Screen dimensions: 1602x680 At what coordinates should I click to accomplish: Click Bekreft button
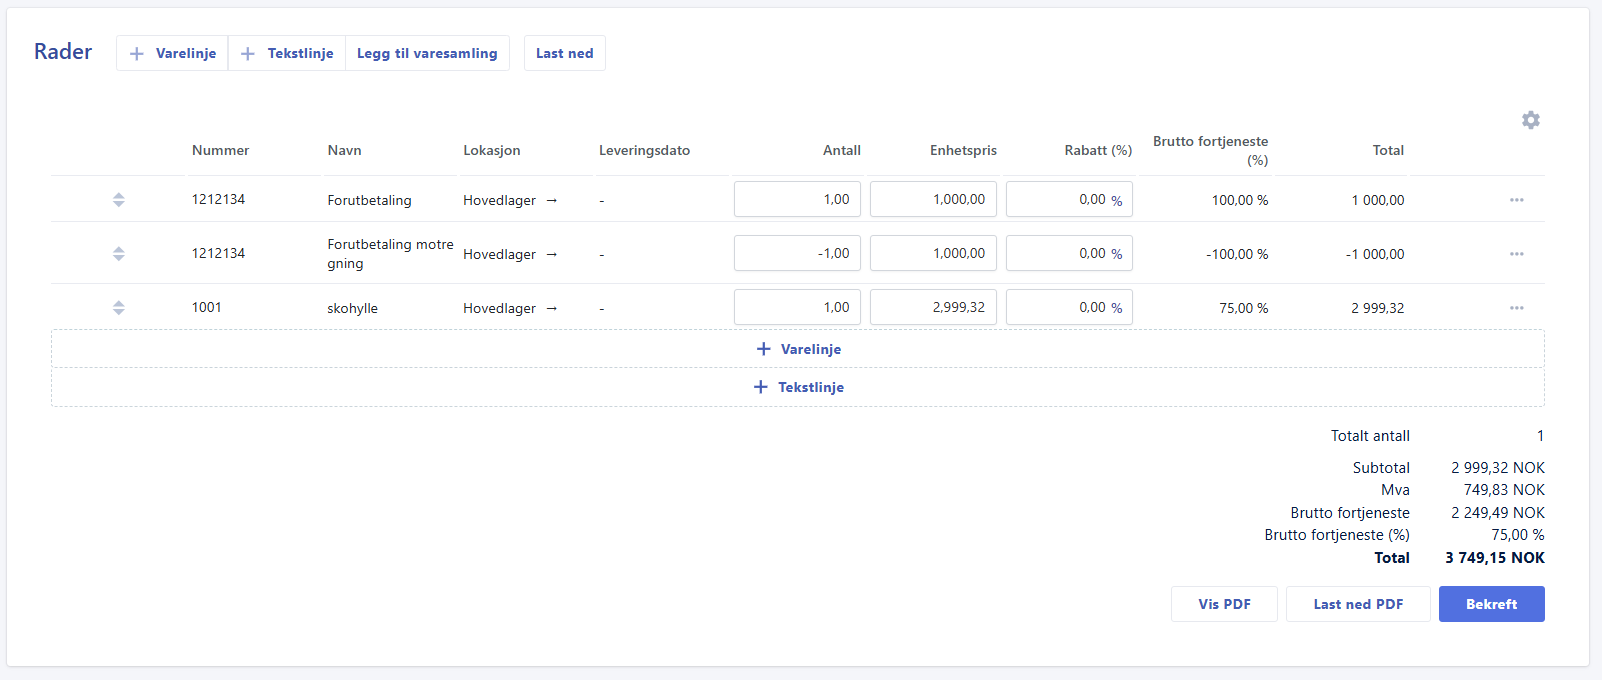pos(1491,604)
